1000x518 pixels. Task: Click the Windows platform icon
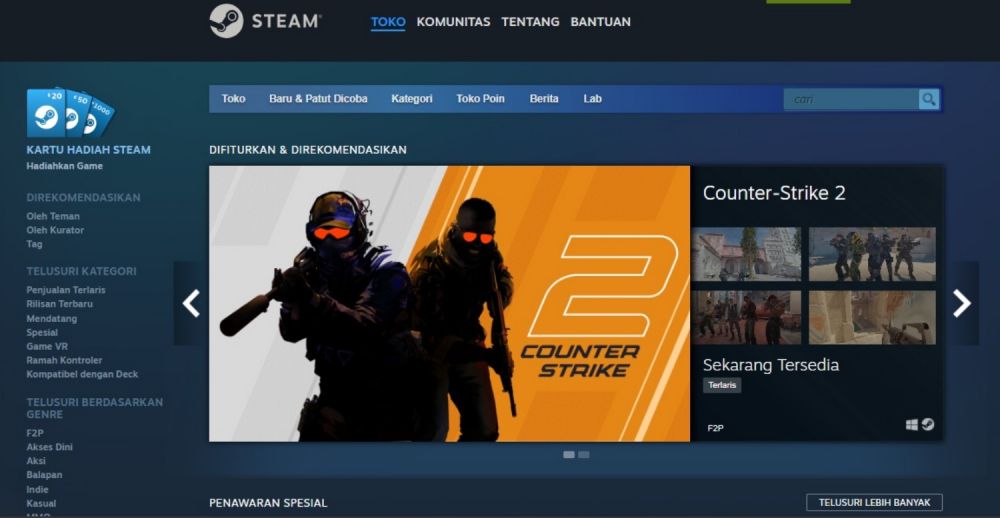point(912,425)
